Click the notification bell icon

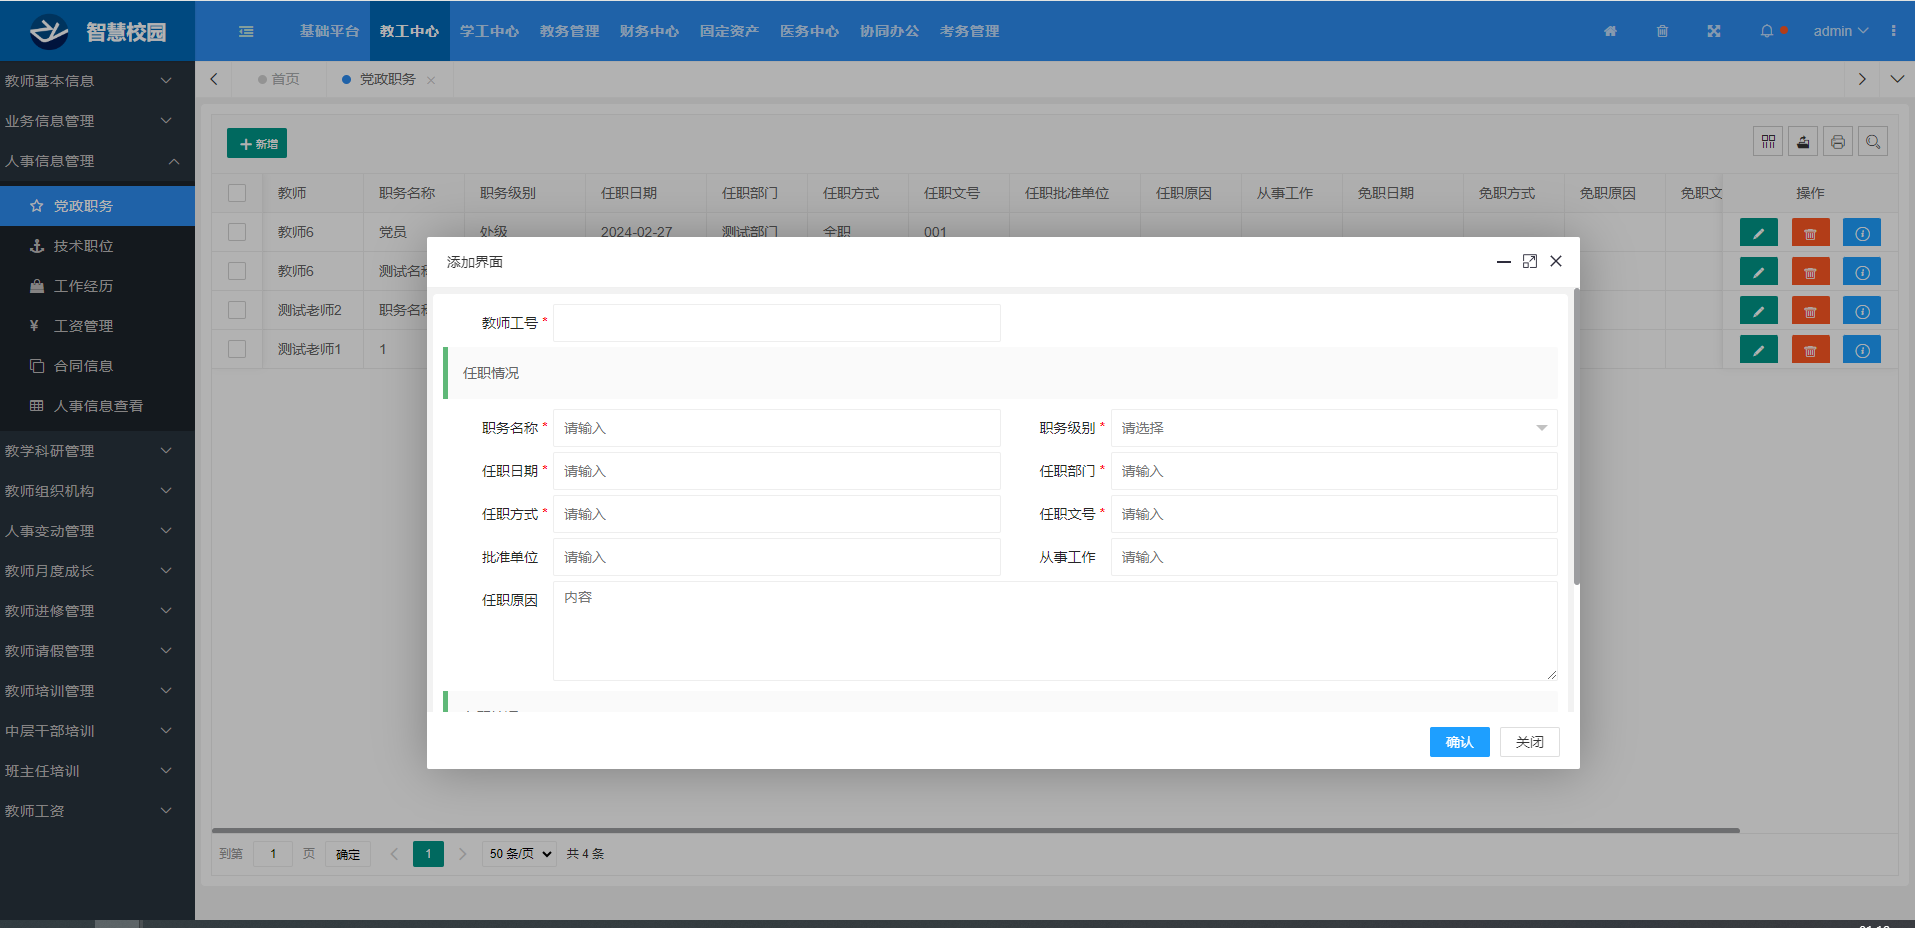pyautogui.click(x=1767, y=31)
